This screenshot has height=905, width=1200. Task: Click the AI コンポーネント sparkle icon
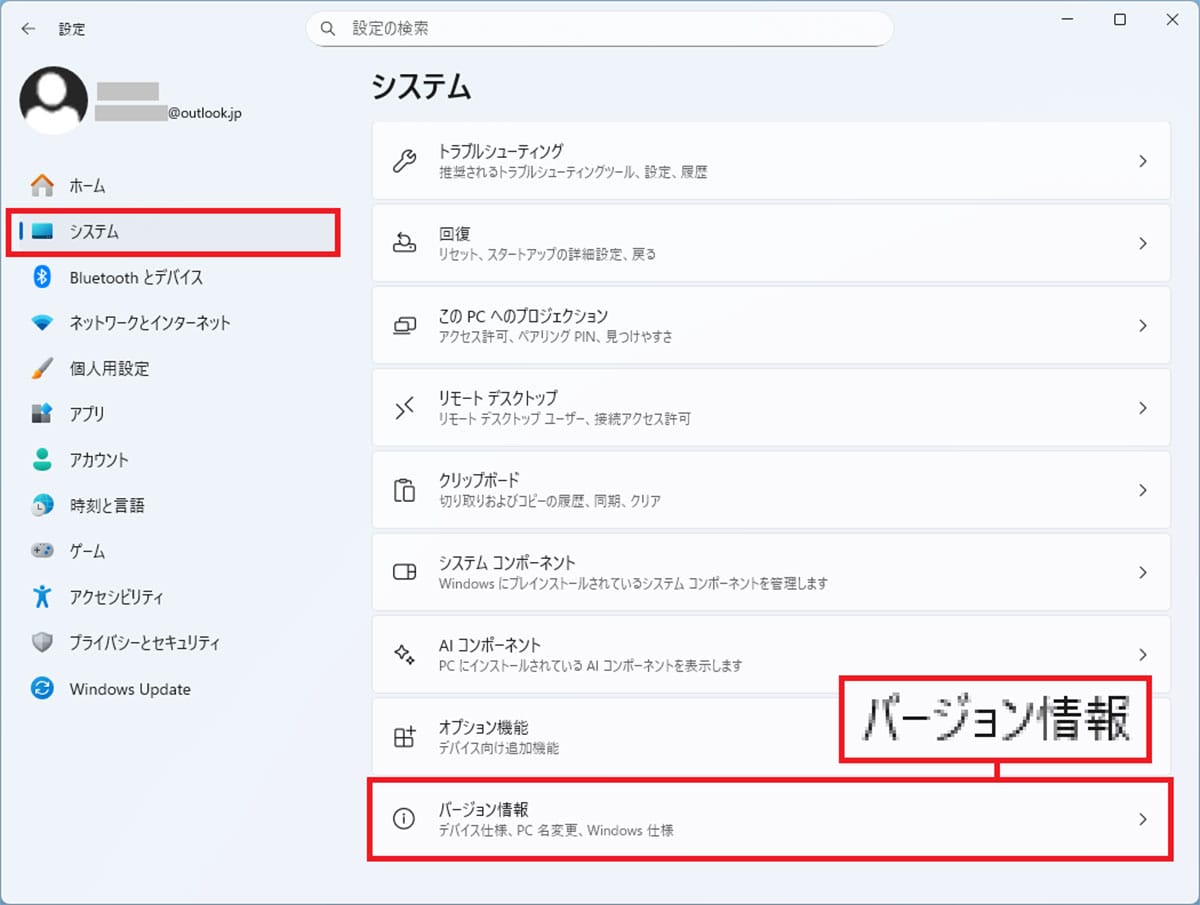pos(404,655)
